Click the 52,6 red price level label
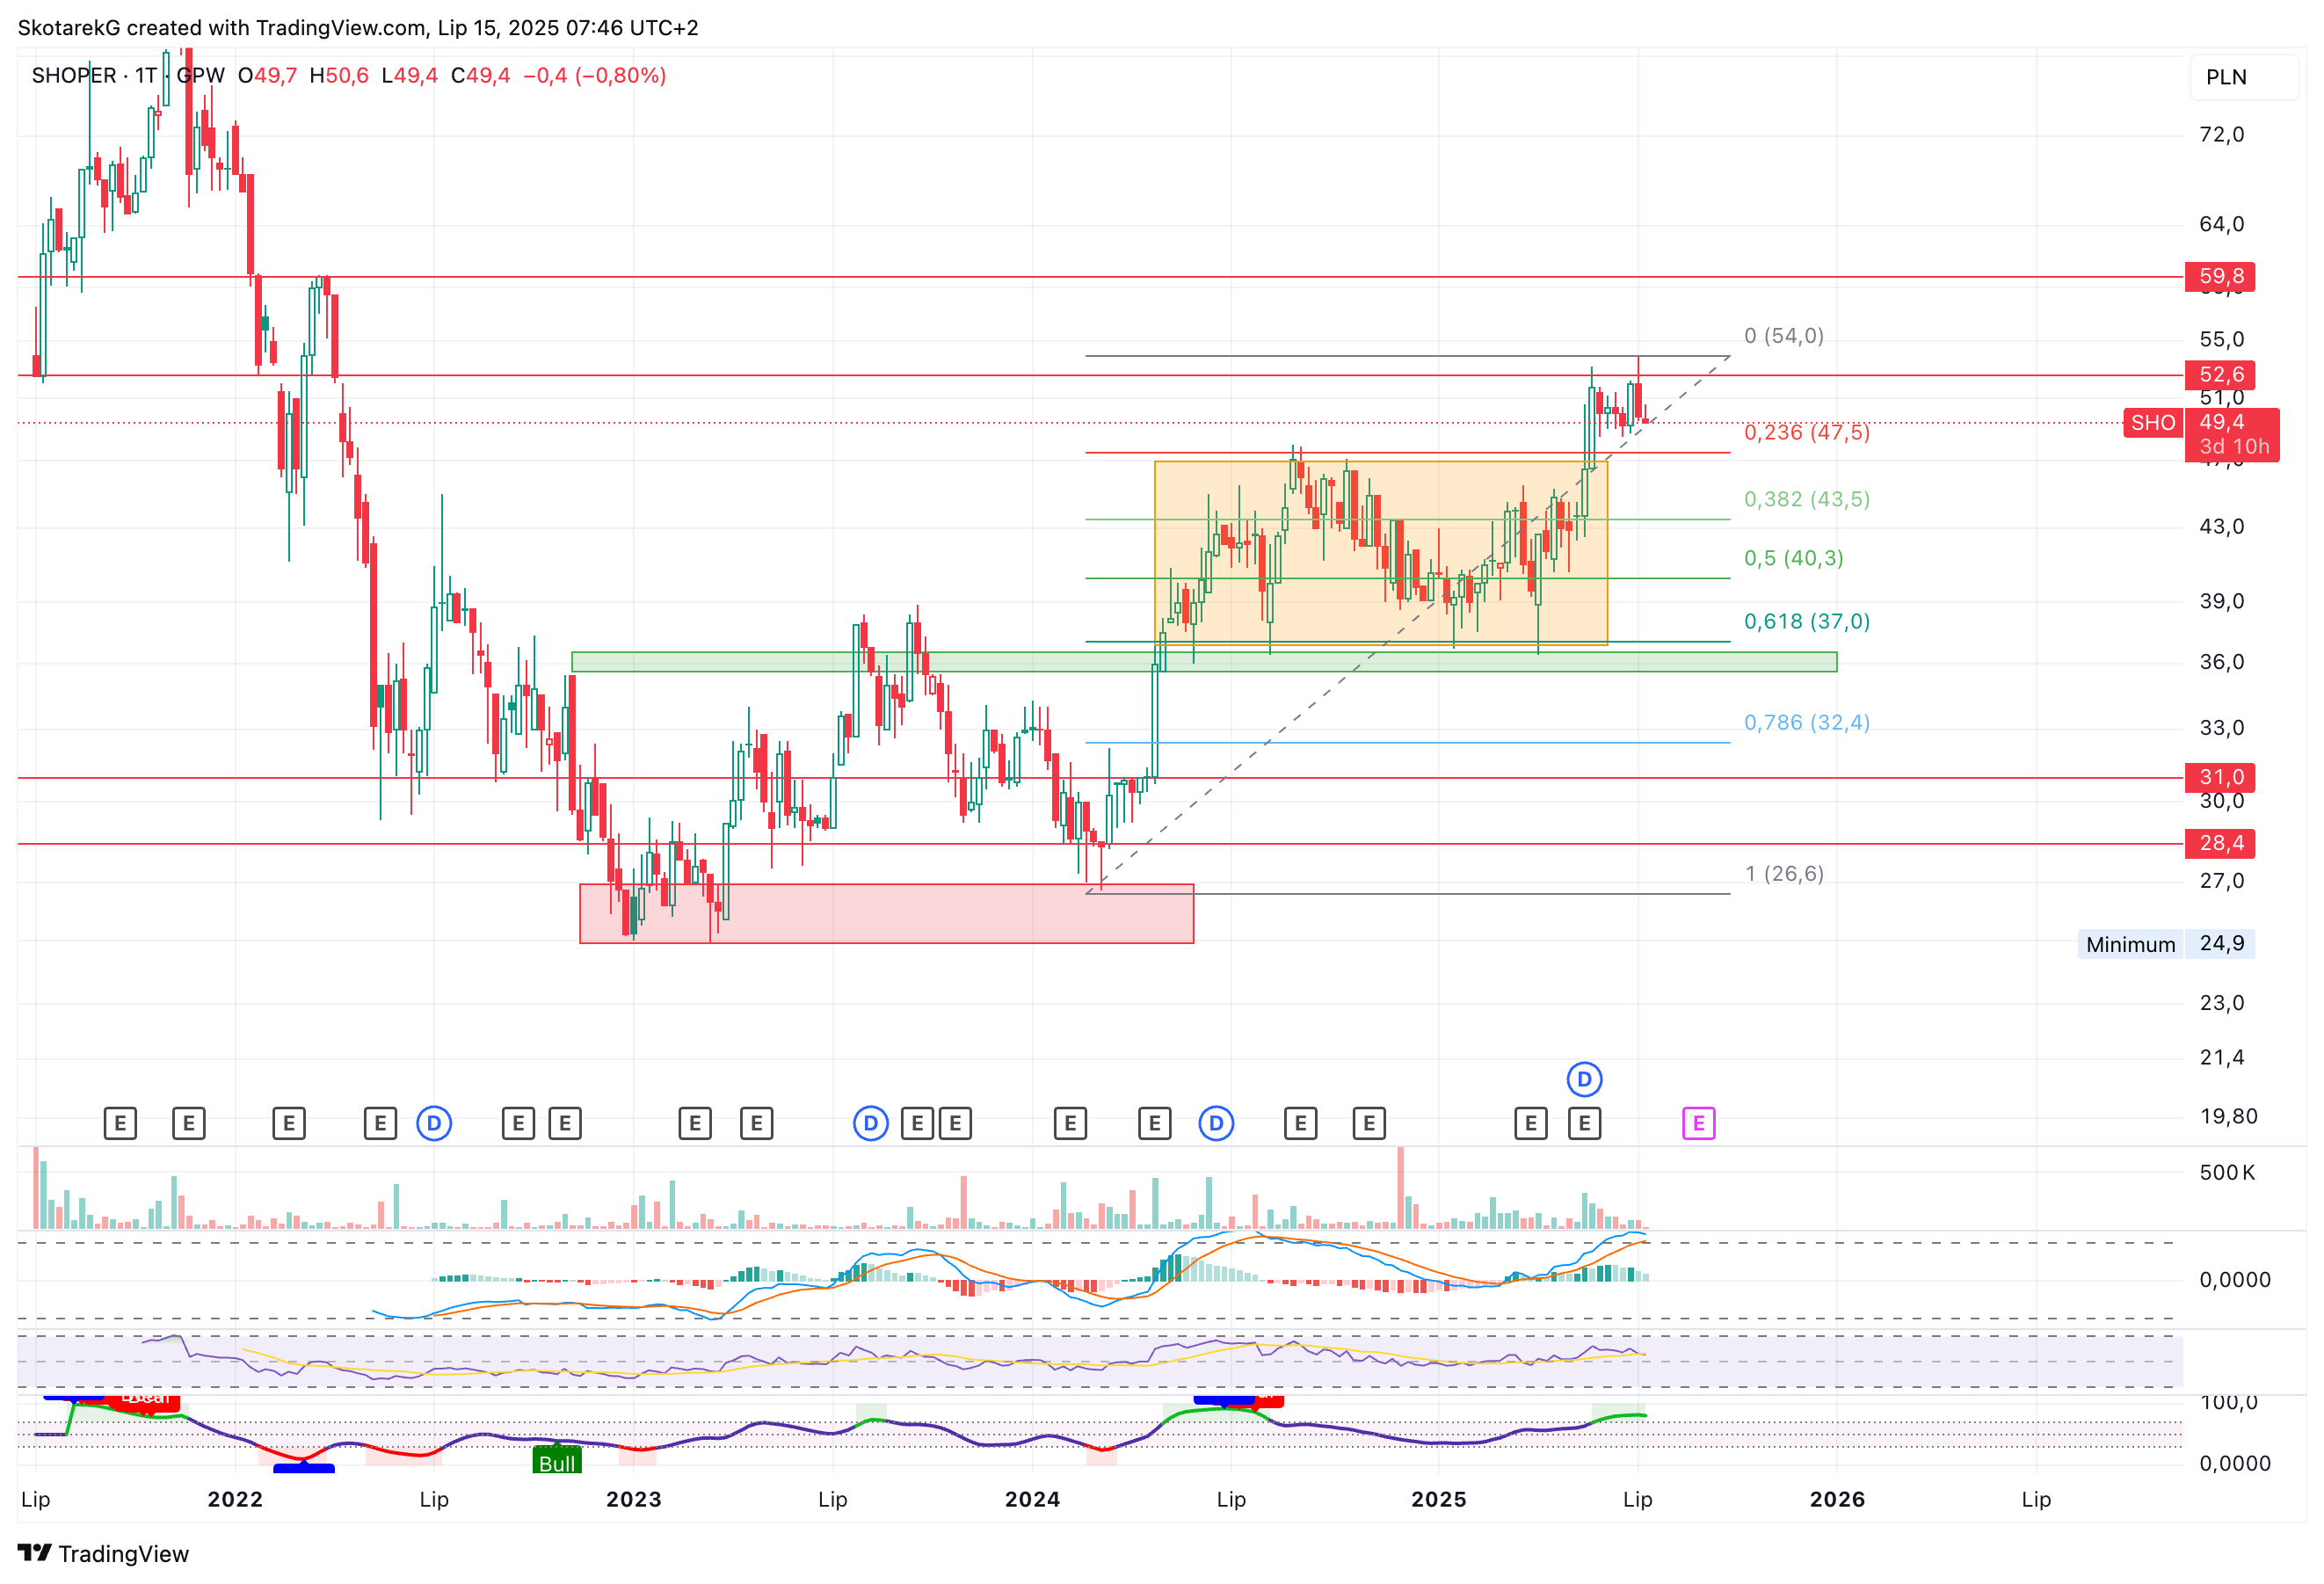The height and width of the screenshot is (1584, 2324). pyautogui.click(x=2220, y=375)
